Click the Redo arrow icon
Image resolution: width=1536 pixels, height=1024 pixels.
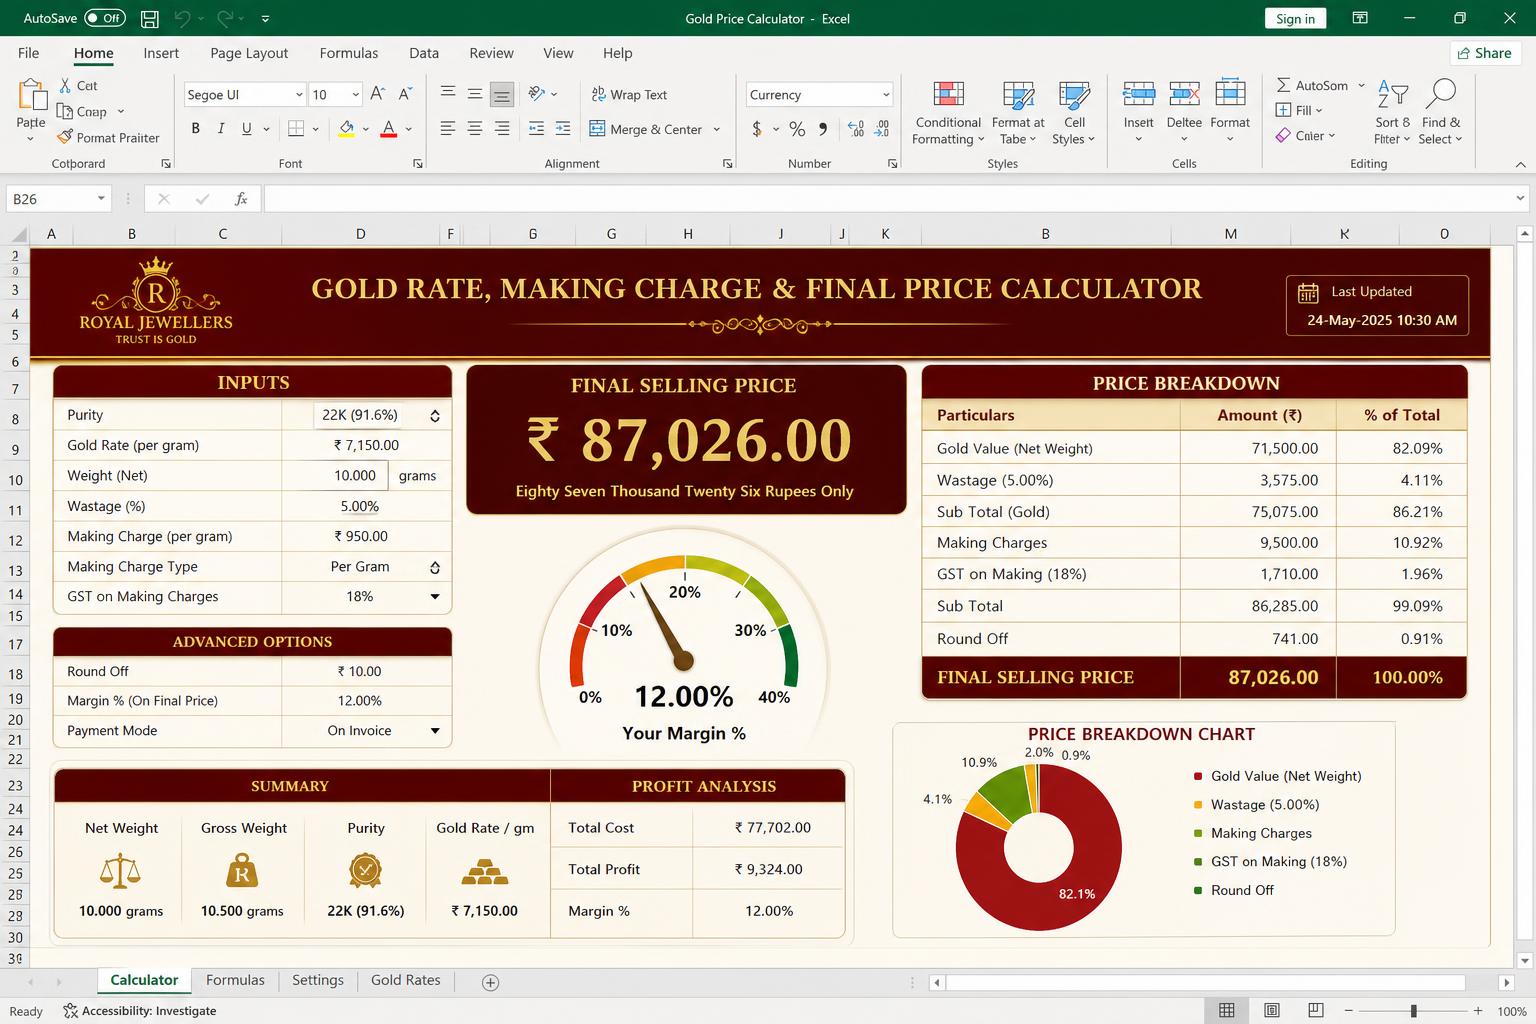pyautogui.click(x=225, y=18)
